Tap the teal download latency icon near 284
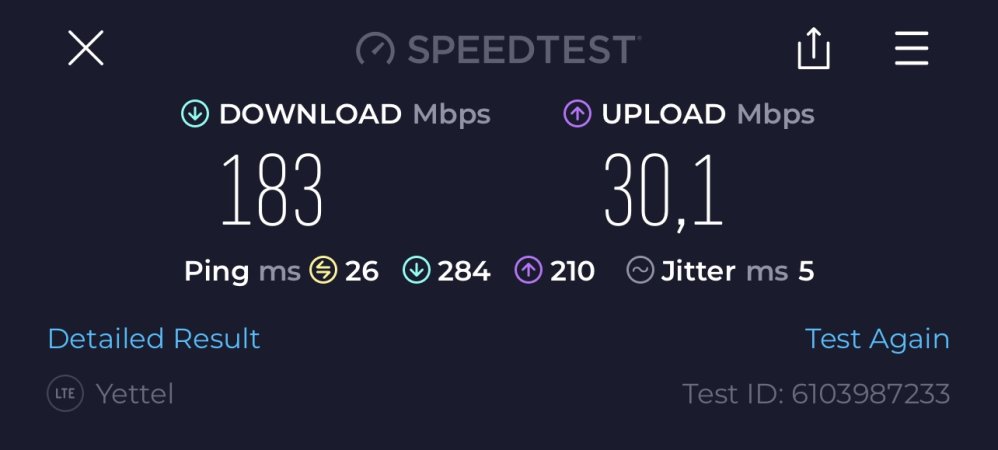This screenshot has width=998, height=450. tap(416, 271)
